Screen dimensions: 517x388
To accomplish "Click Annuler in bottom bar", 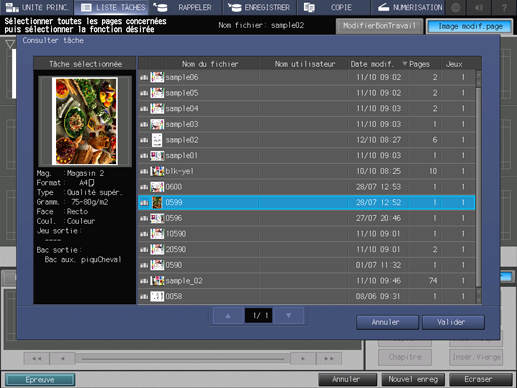I will [x=348, y=379].
